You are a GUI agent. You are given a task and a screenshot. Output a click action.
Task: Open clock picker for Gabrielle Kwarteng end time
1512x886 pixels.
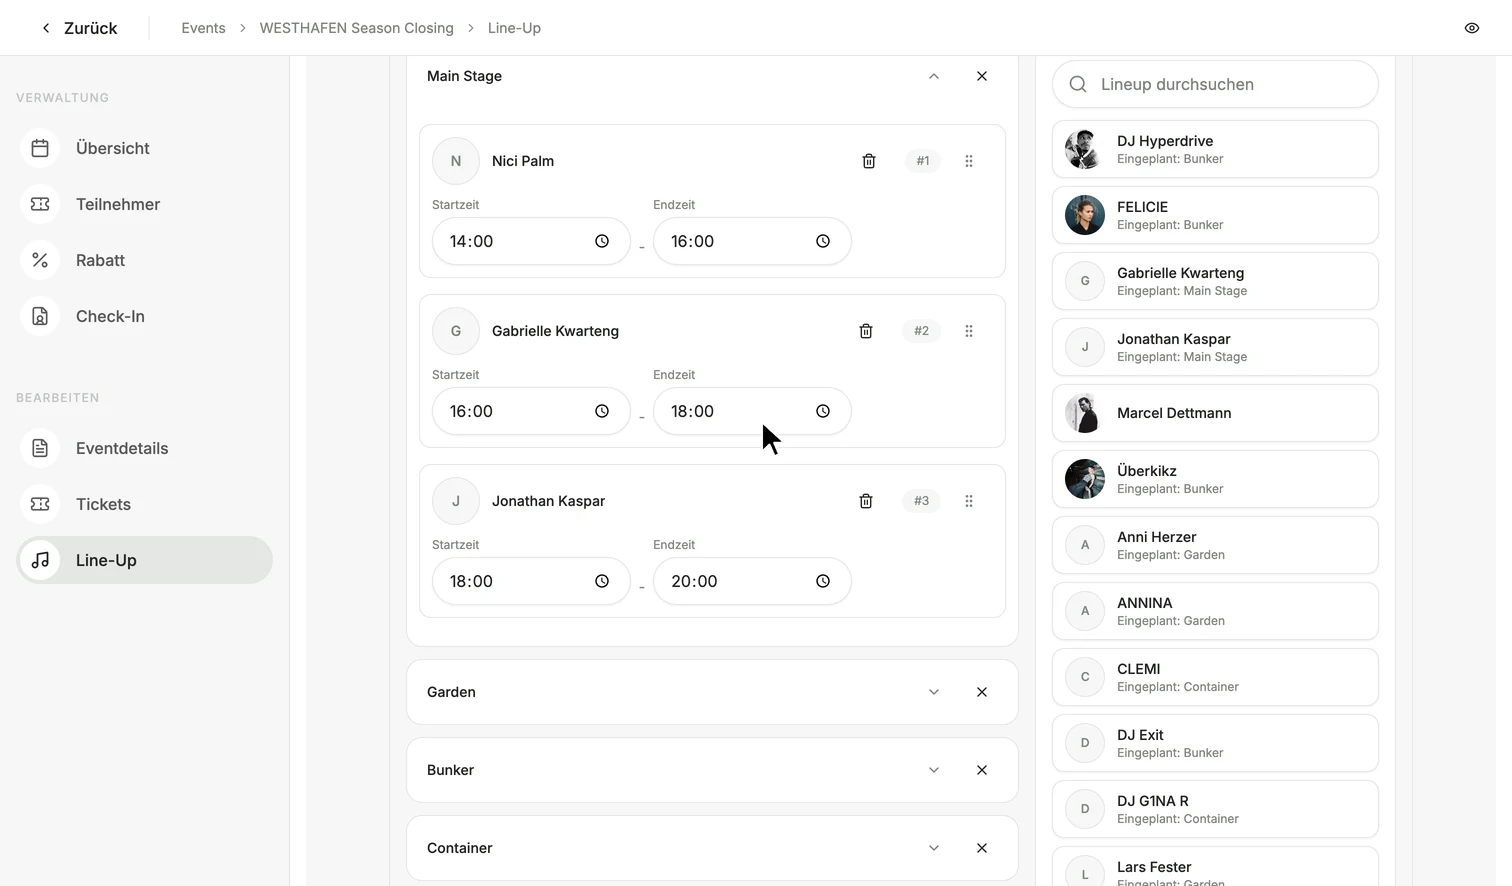point(823,411)
